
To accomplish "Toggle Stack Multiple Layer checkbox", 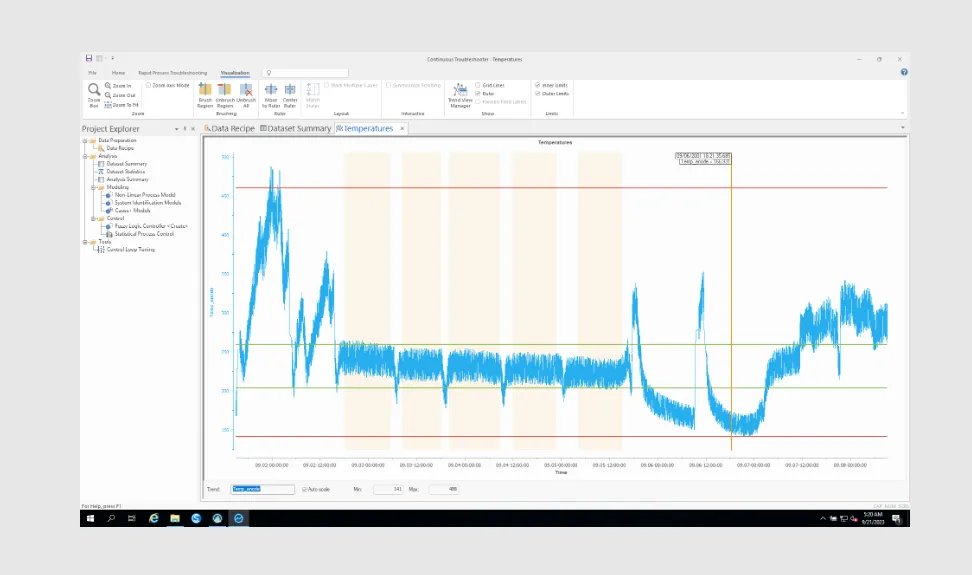I will 327,86.
